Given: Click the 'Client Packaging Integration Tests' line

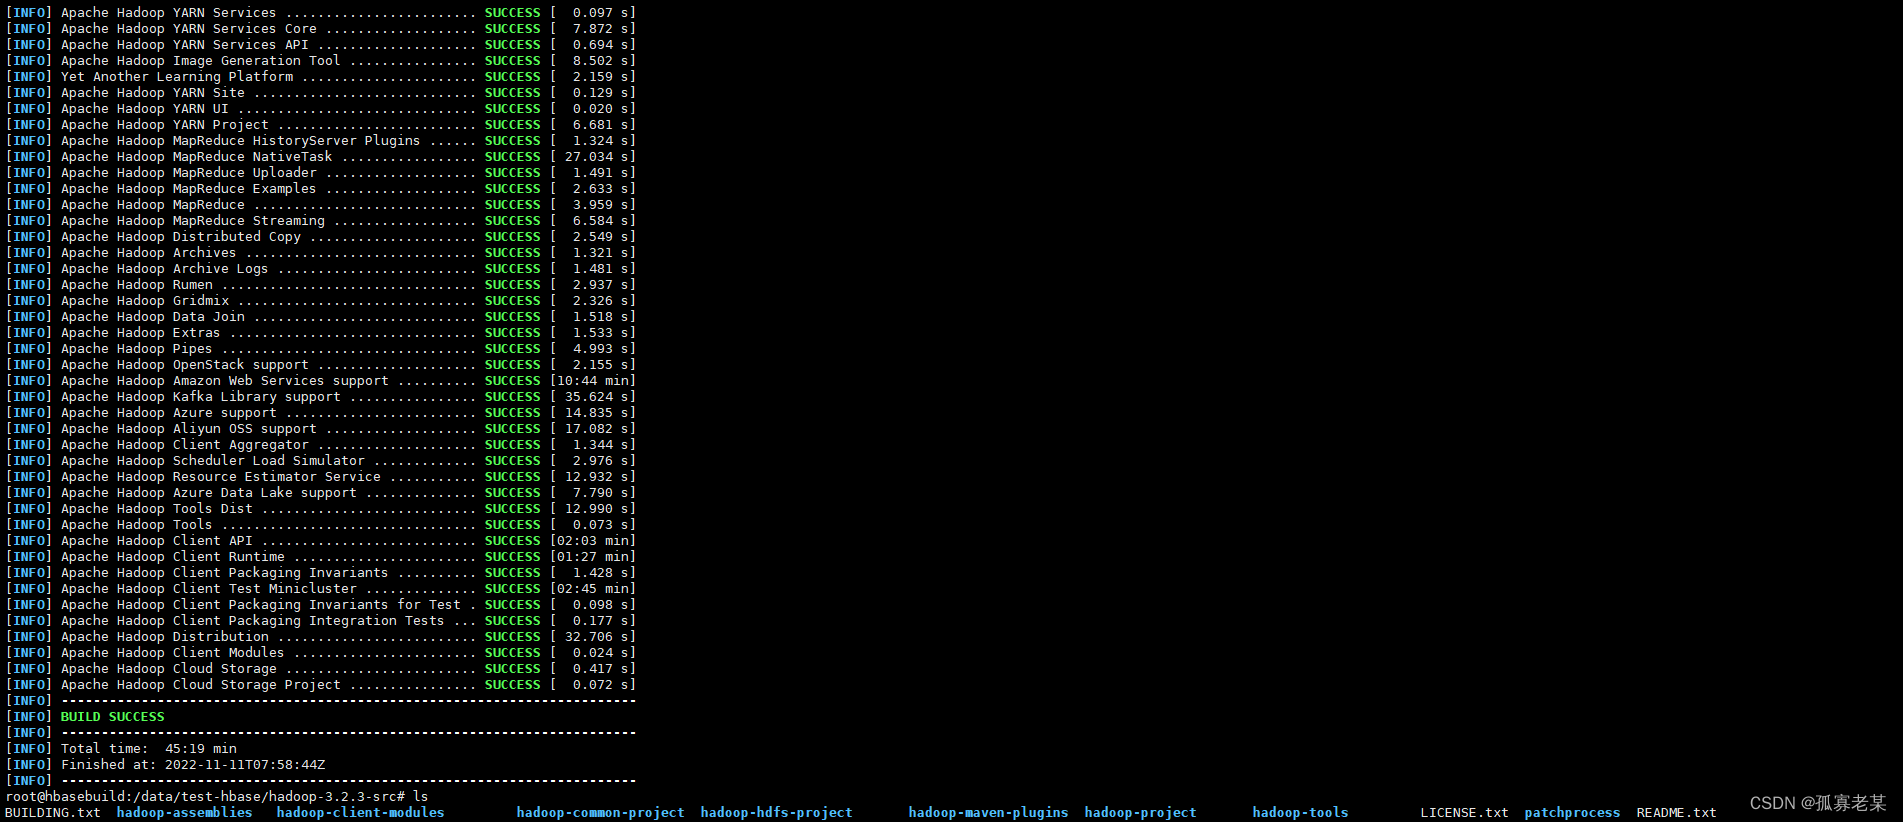Looking at the screenshot, I should [x=321, y=621].
